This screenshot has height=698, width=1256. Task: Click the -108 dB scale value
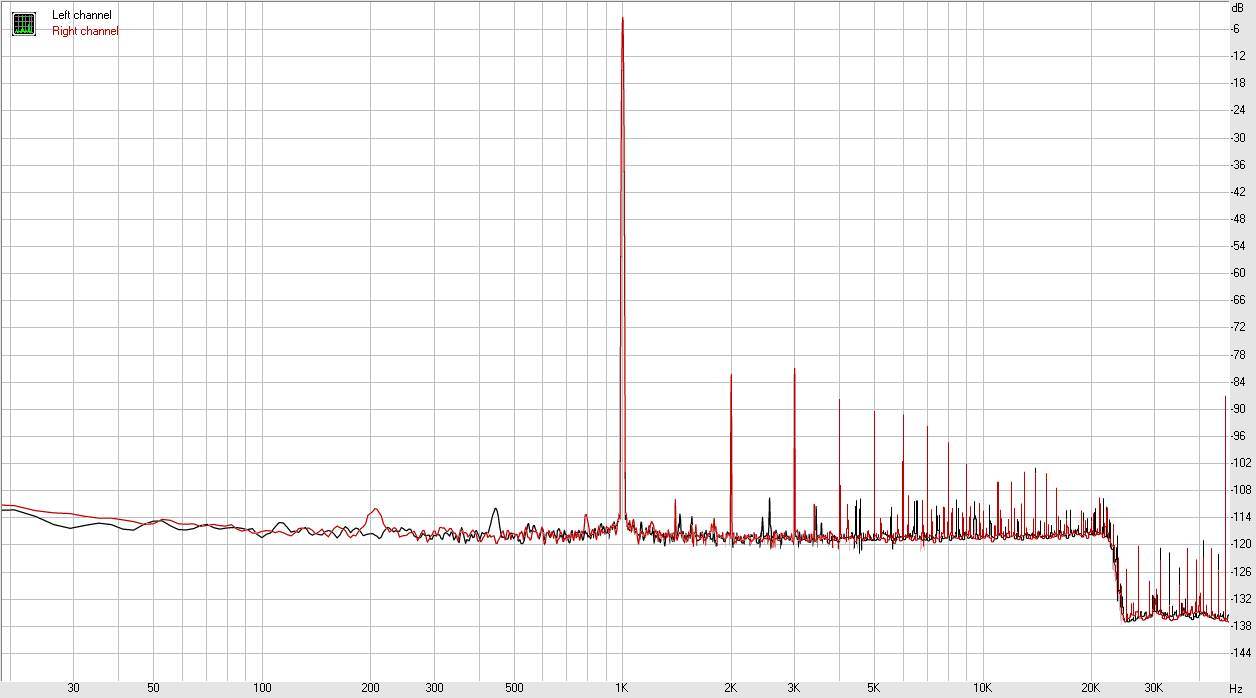tap(1241, 490)
